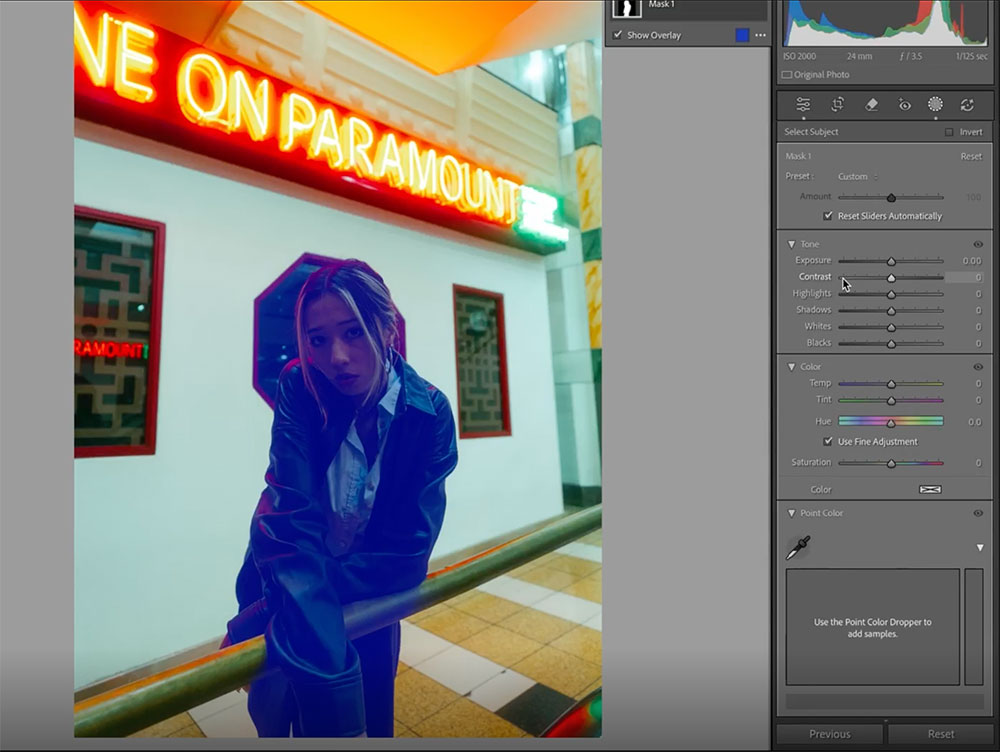Click the Temp slider handle
This screenshot has width=1000, height=752.
coord(891,384)
